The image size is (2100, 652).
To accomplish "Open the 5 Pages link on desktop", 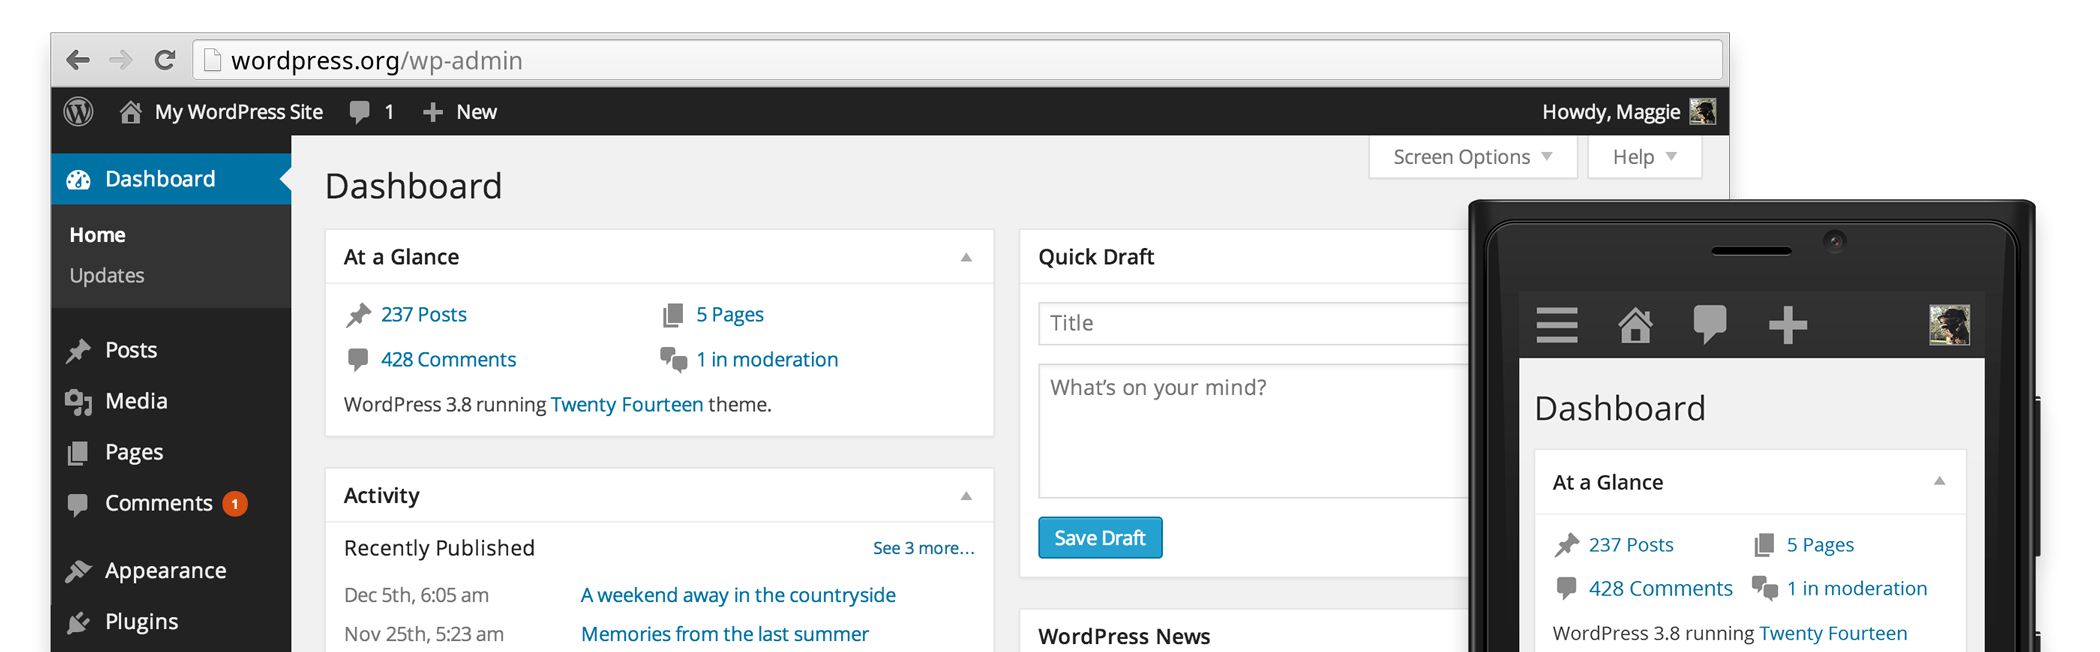I will point(730,314).
